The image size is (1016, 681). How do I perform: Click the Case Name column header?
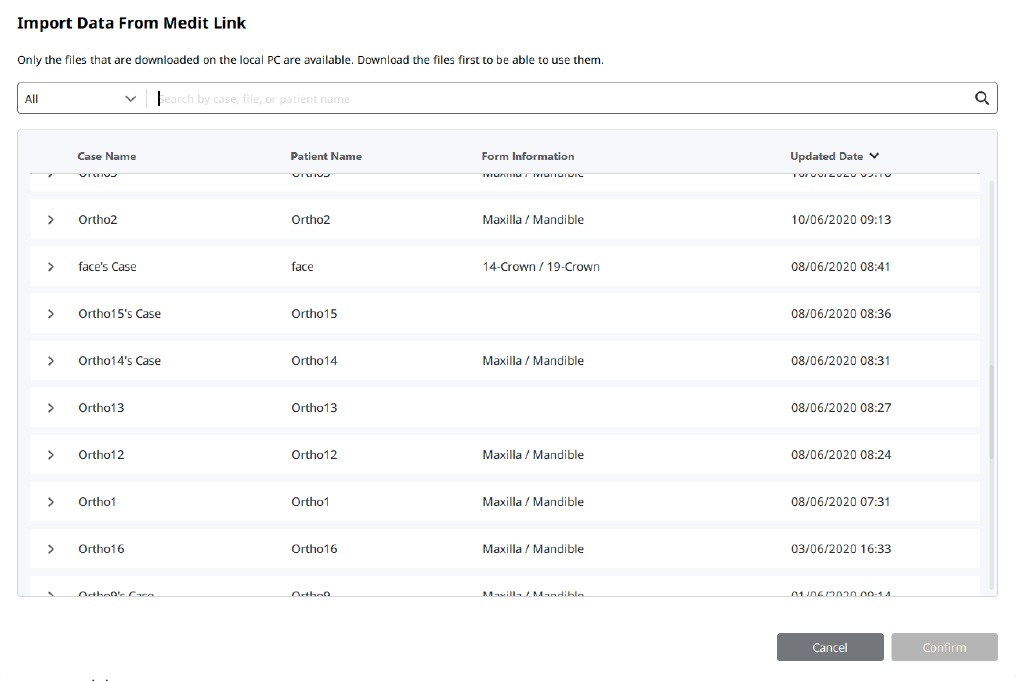click(x=106, y=156)
